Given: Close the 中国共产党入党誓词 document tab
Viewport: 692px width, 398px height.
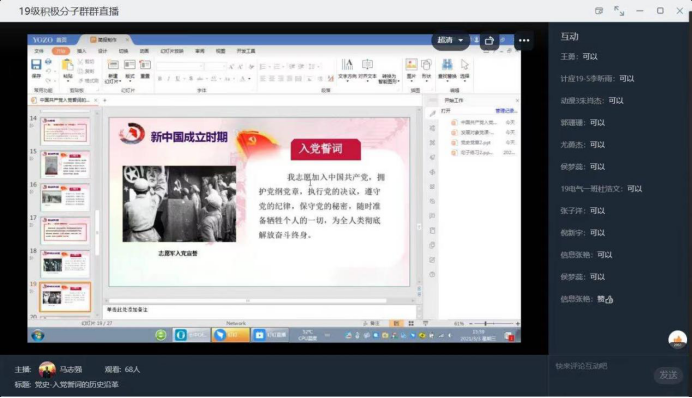Looking at the screenshot, I should 96,100.
